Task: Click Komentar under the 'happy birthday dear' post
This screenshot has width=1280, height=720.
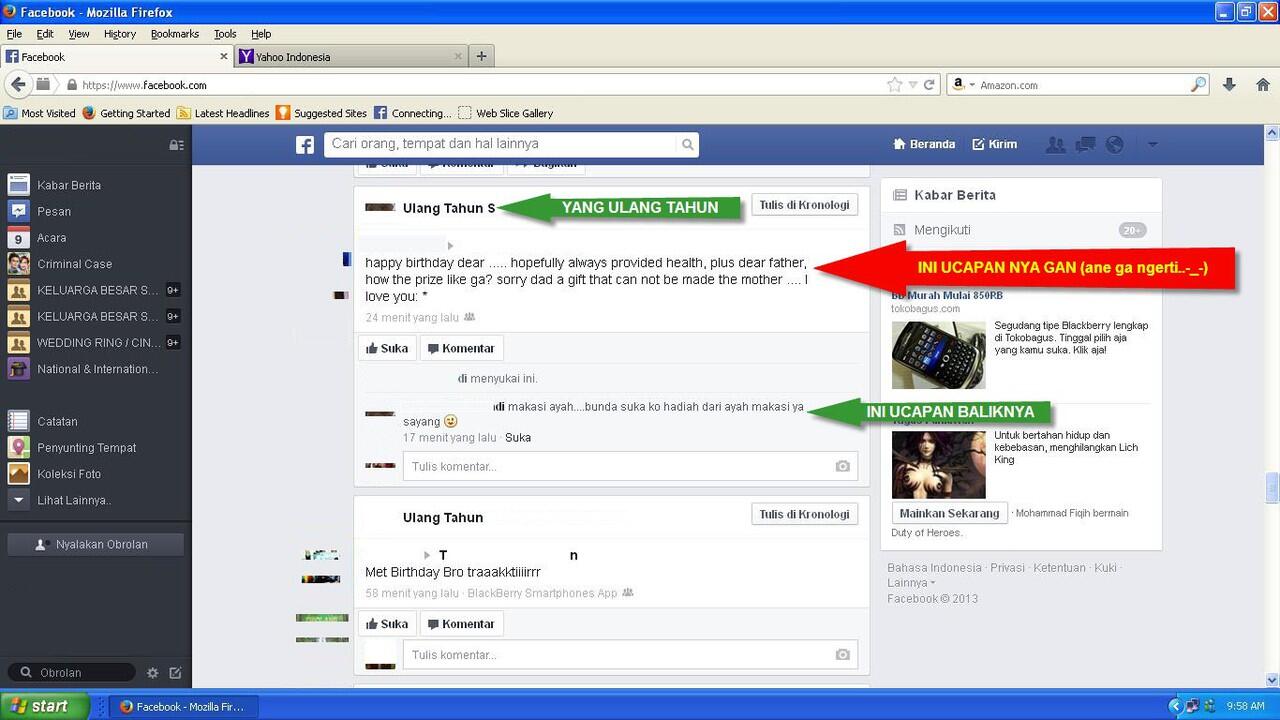Action: coord(461,349)
